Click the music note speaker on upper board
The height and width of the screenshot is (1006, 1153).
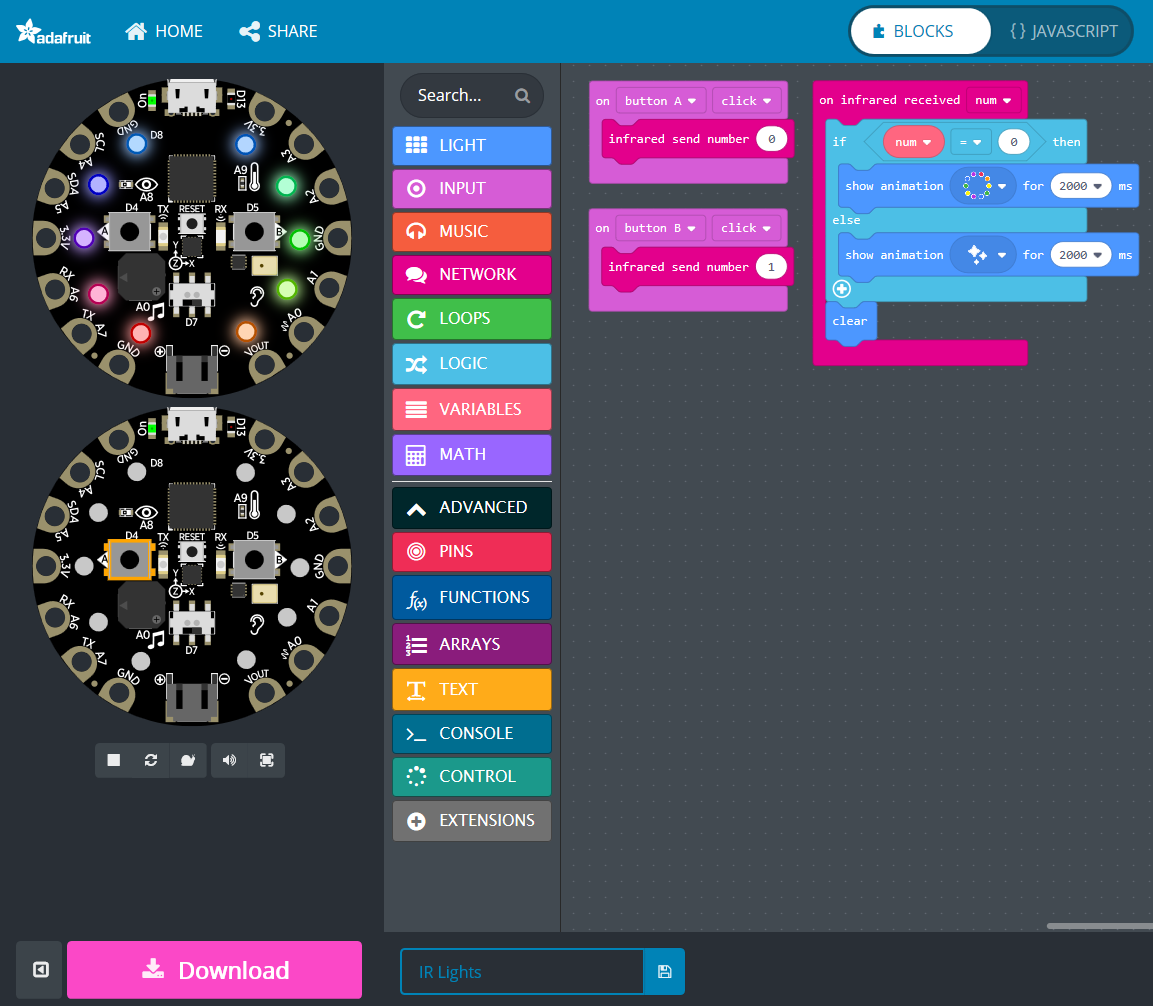click(x=156, y=311)
